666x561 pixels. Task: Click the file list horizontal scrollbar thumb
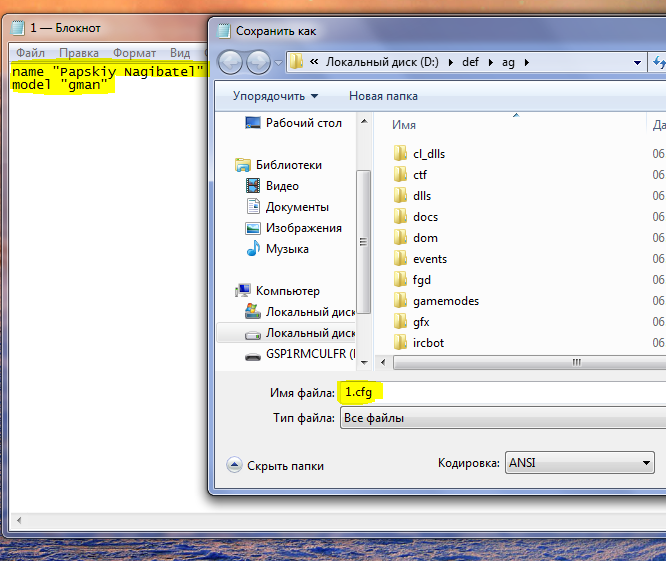pyautogui.click(x=529, y=363)
